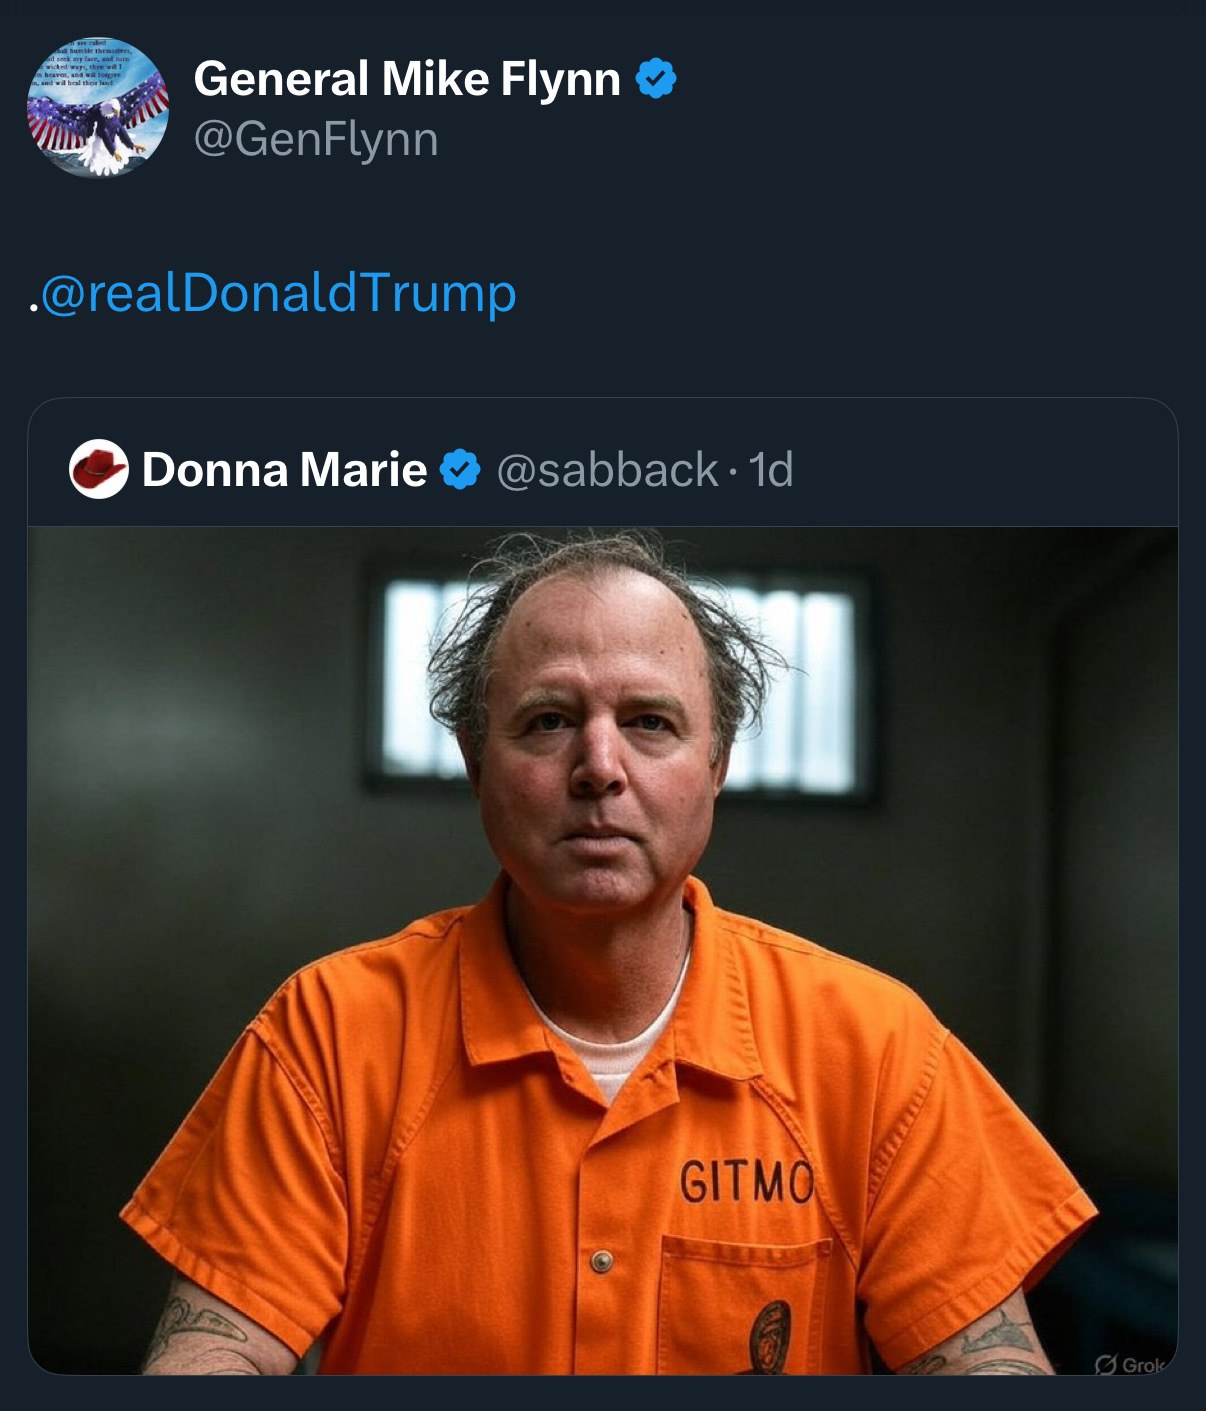Open the @sabback handle
The image size is (1206, 1411).
pos(607,470)
